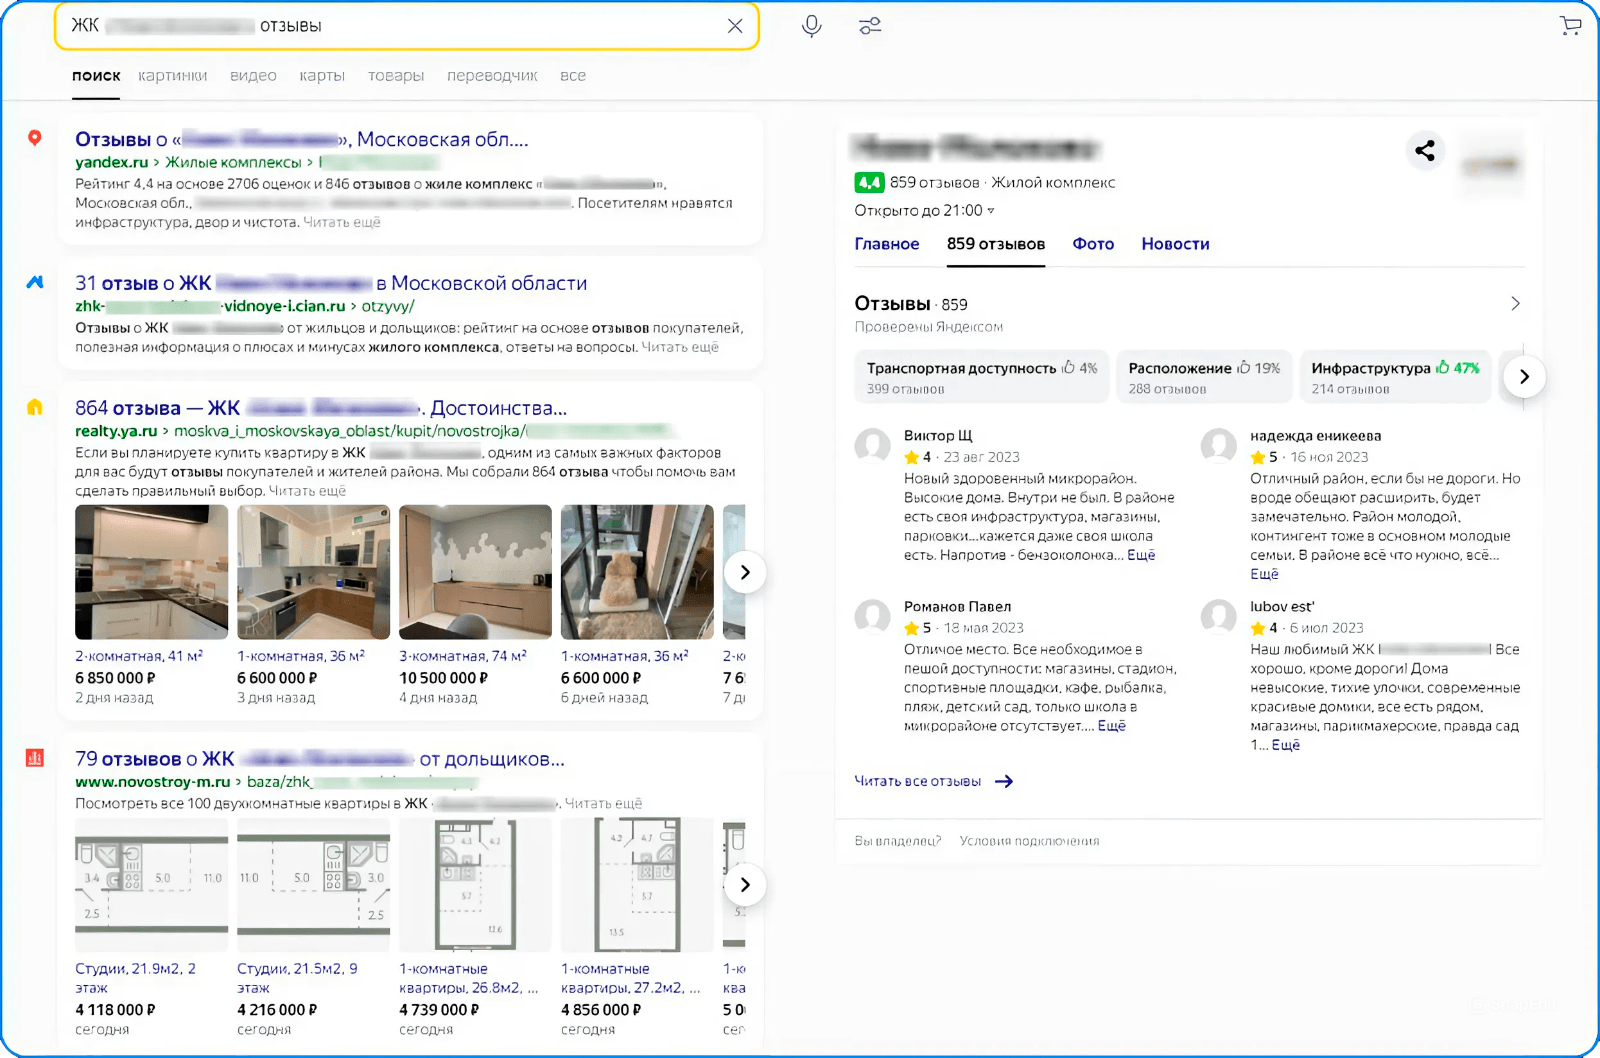Screen dimensions: 1600x1058
Task: Open the search settings sliders icon
Action: [870, 26]
